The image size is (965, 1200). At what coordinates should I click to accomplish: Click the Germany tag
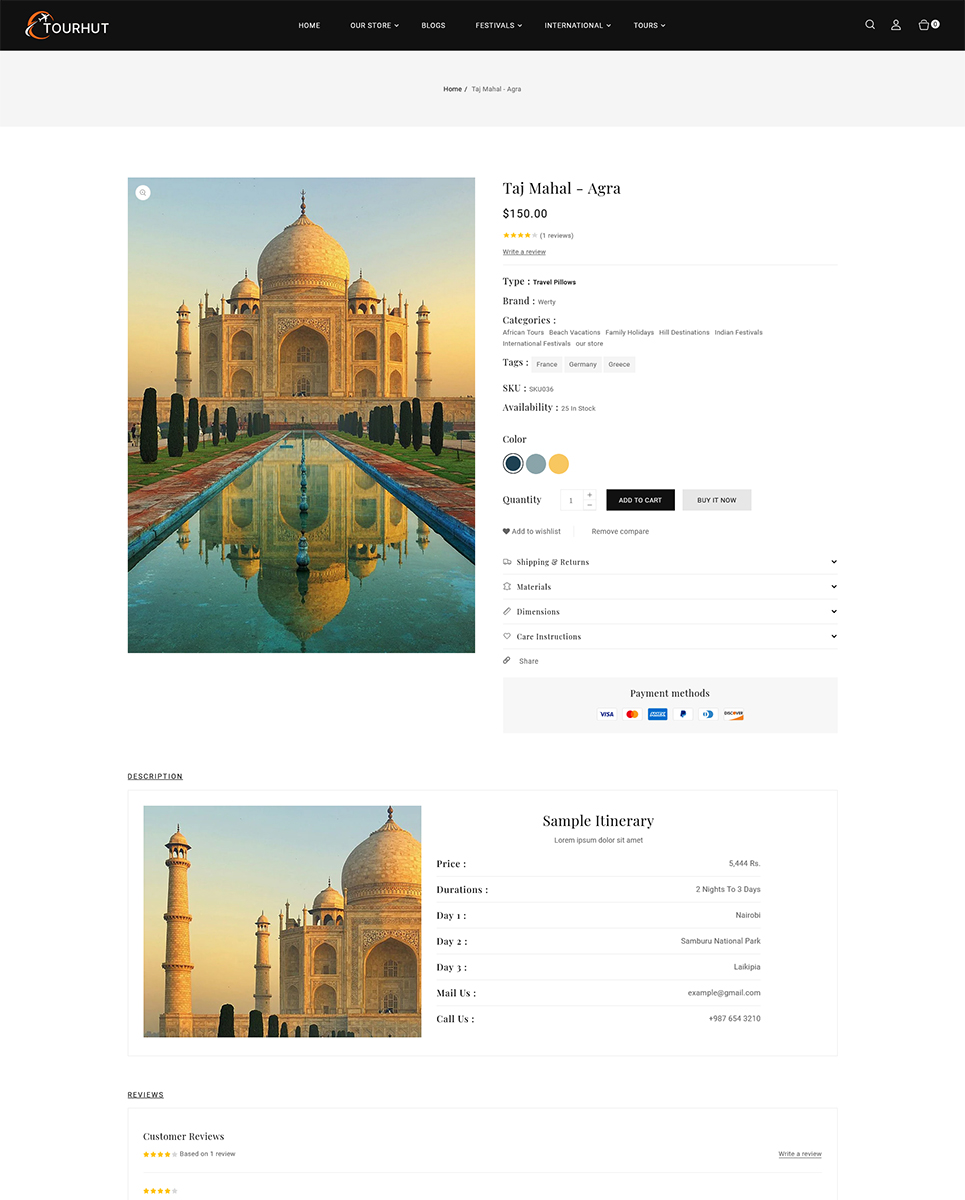pyautogui.click(x=583, y=364)
